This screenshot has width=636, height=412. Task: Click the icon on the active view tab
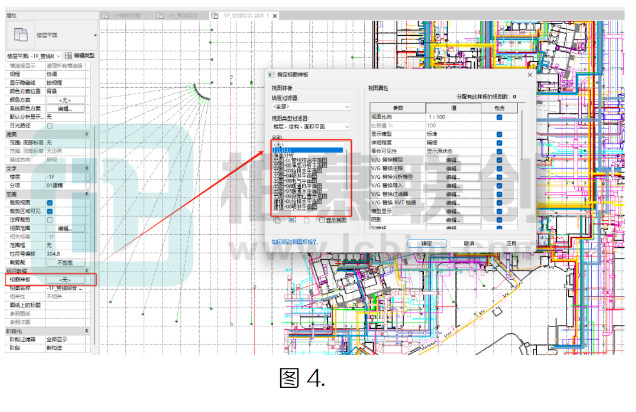tap(215, 15)
